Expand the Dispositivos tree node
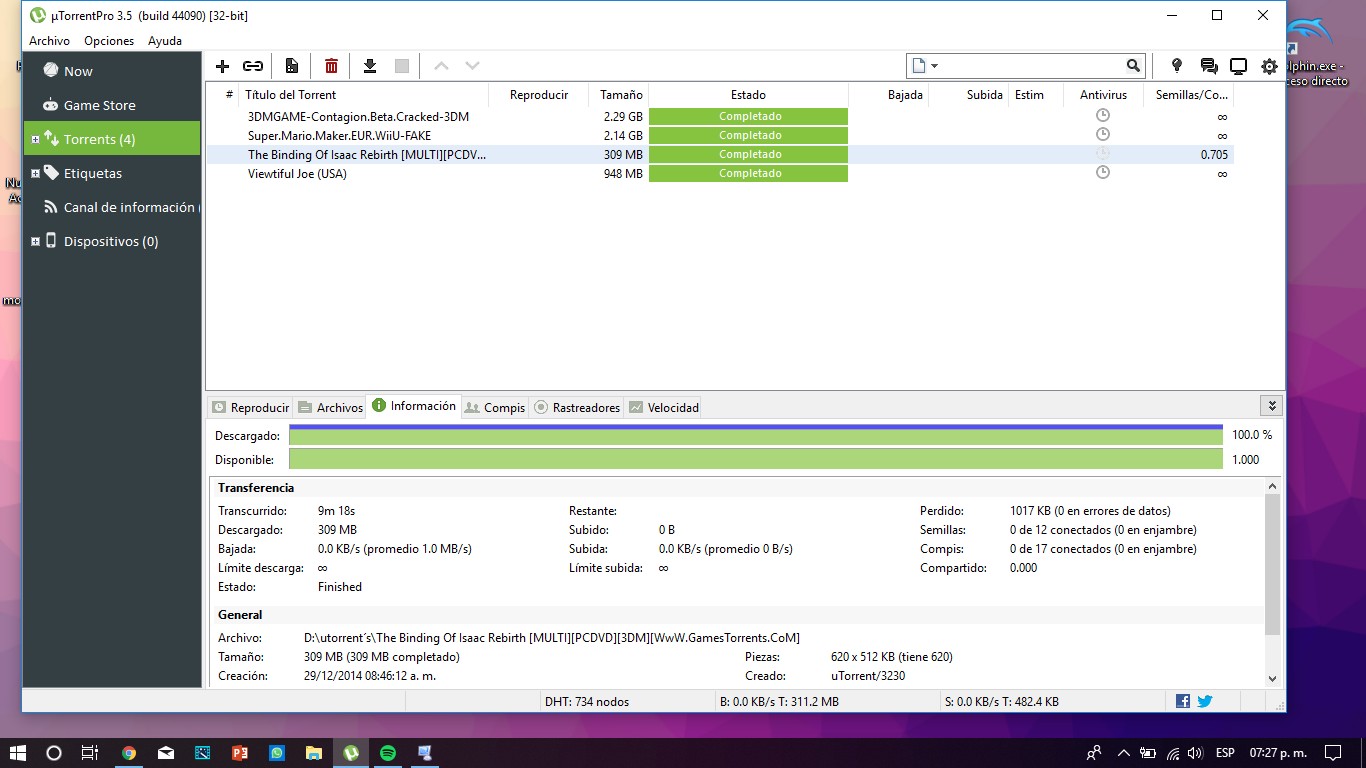 (35, 241)
